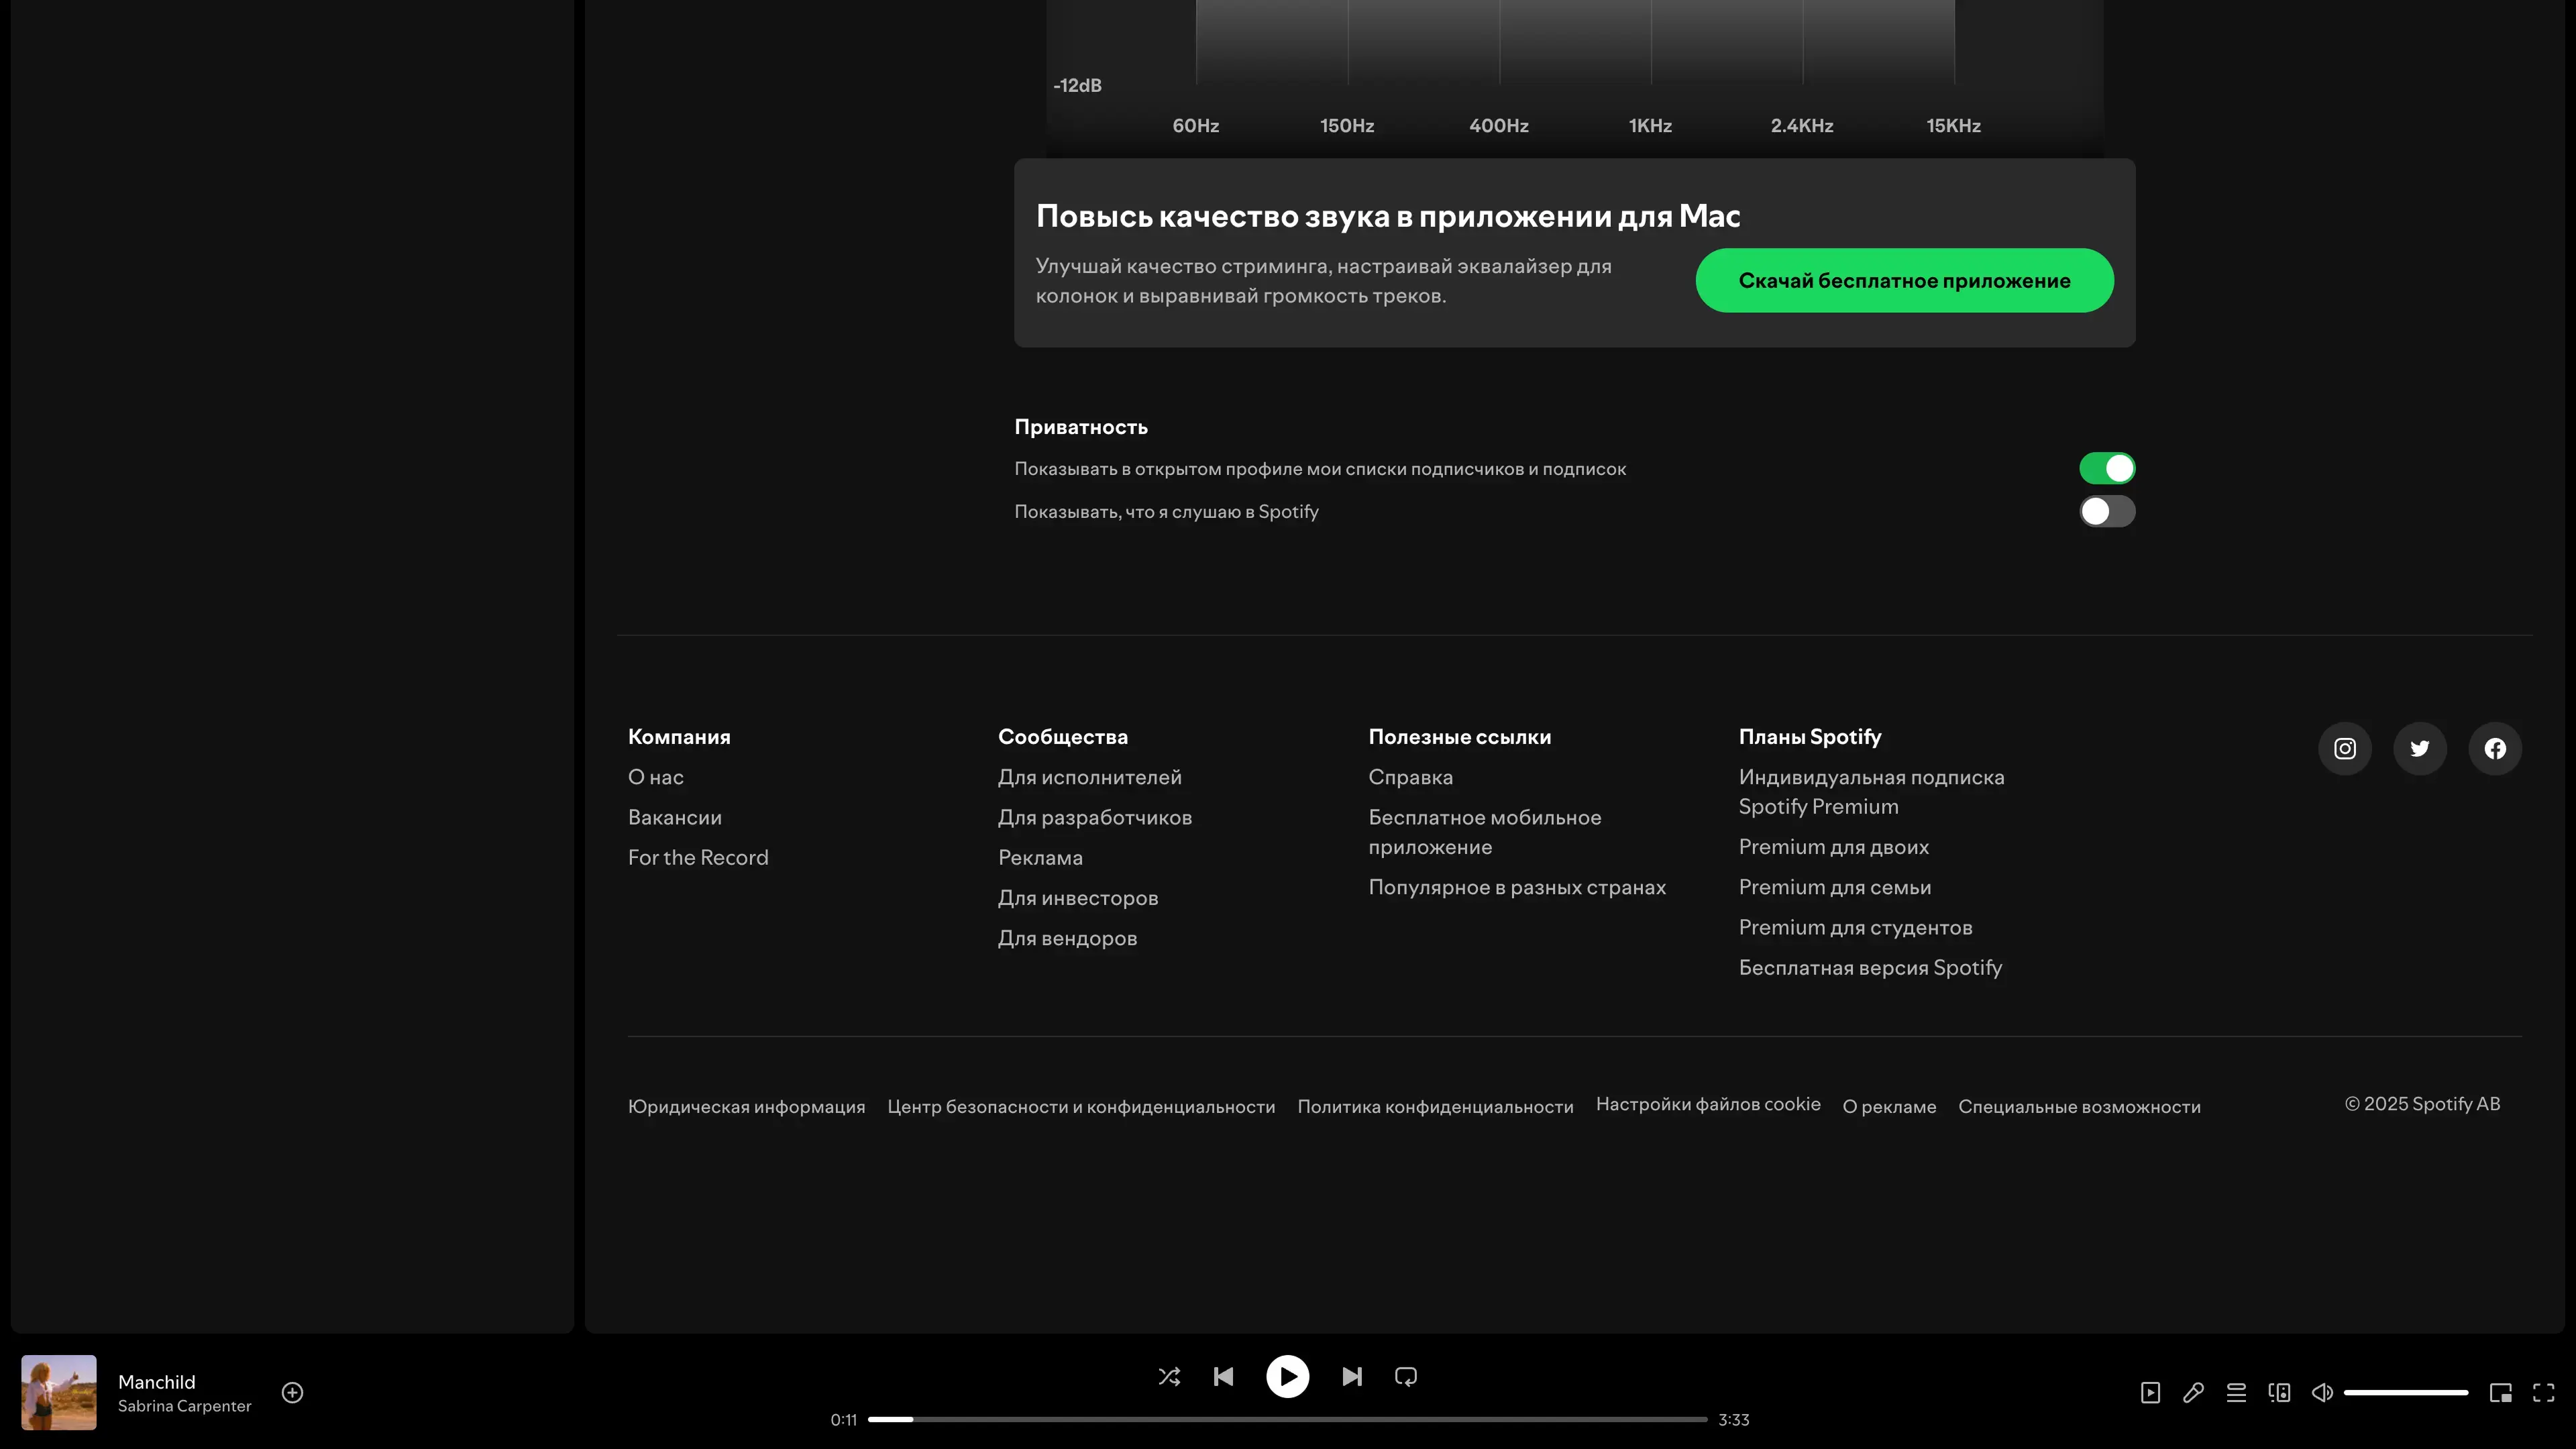The width and height of the screenshot is (2576, 1449).
Task: Enter full screen mode icon
Action: tap(2543, 1392)
